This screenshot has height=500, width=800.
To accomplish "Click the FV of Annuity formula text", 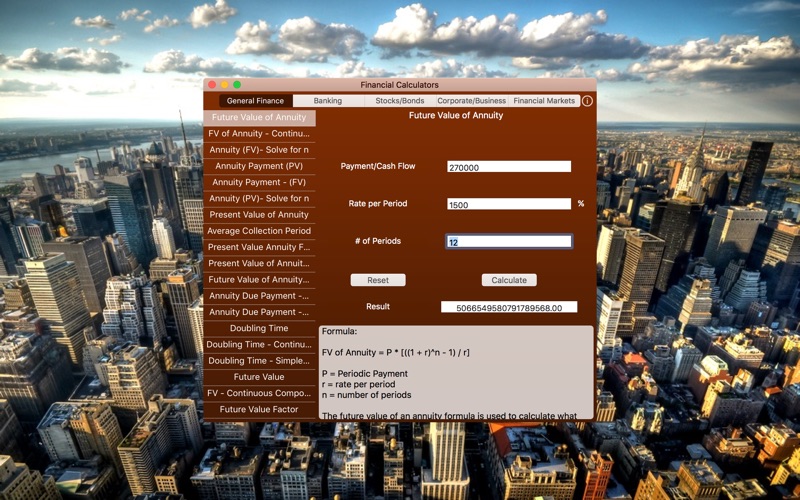I will click(396, 353).
